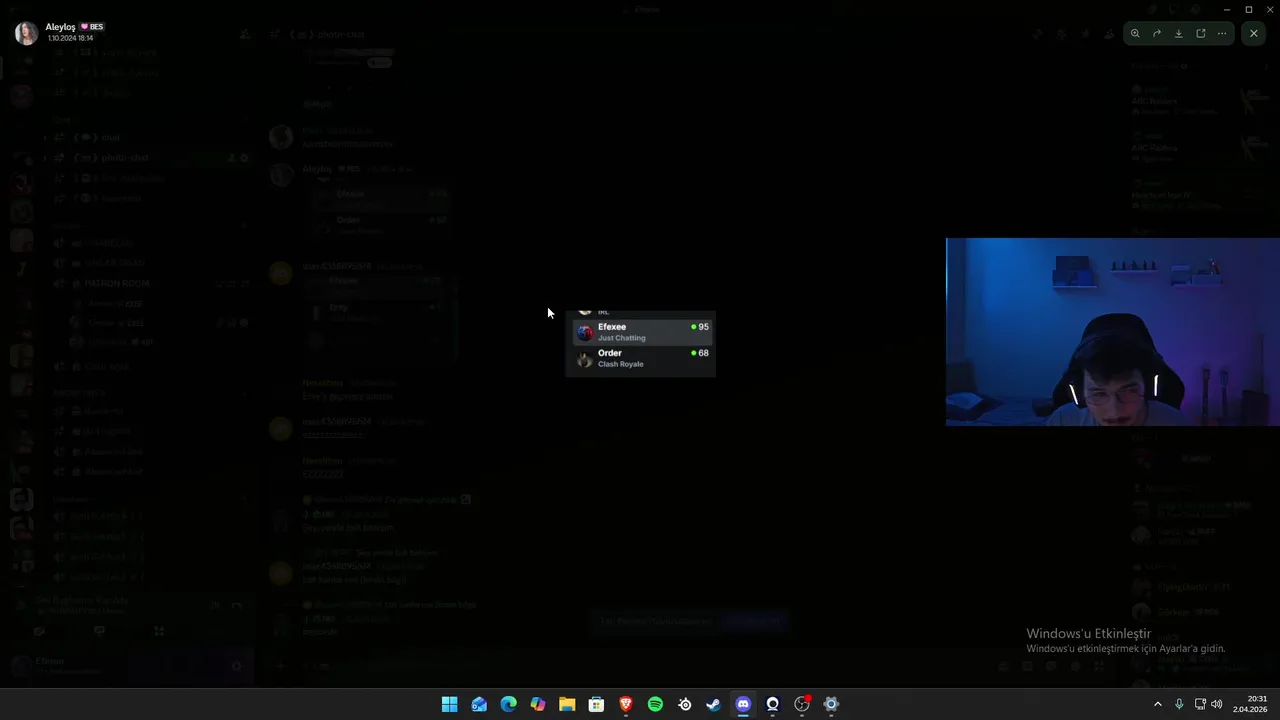Open the webcam app taskbar icon

[x=772, y=704]
